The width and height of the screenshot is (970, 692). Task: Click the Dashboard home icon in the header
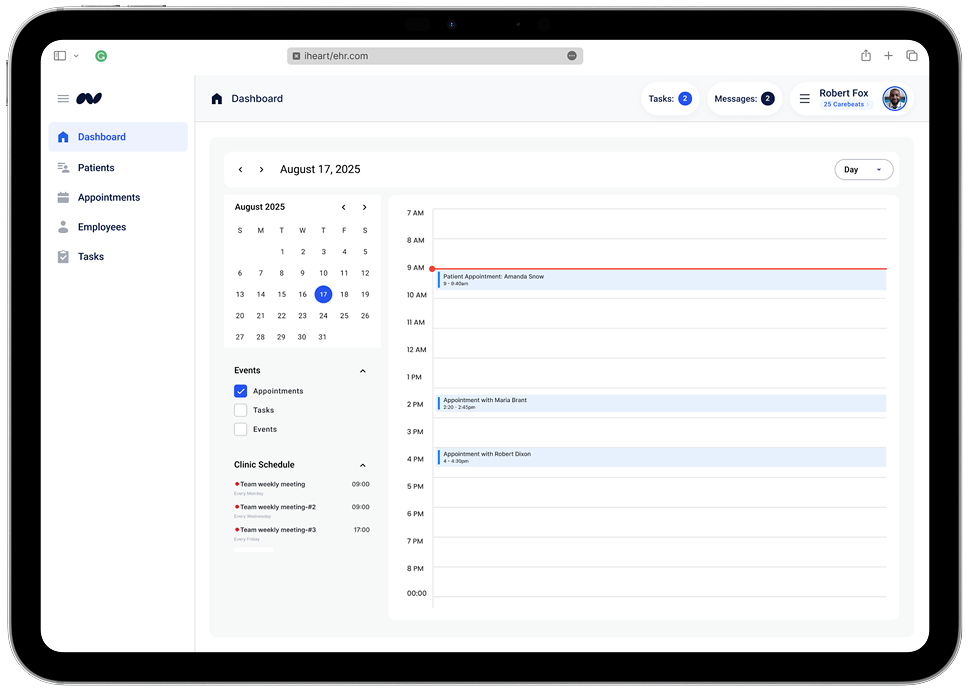217,99
